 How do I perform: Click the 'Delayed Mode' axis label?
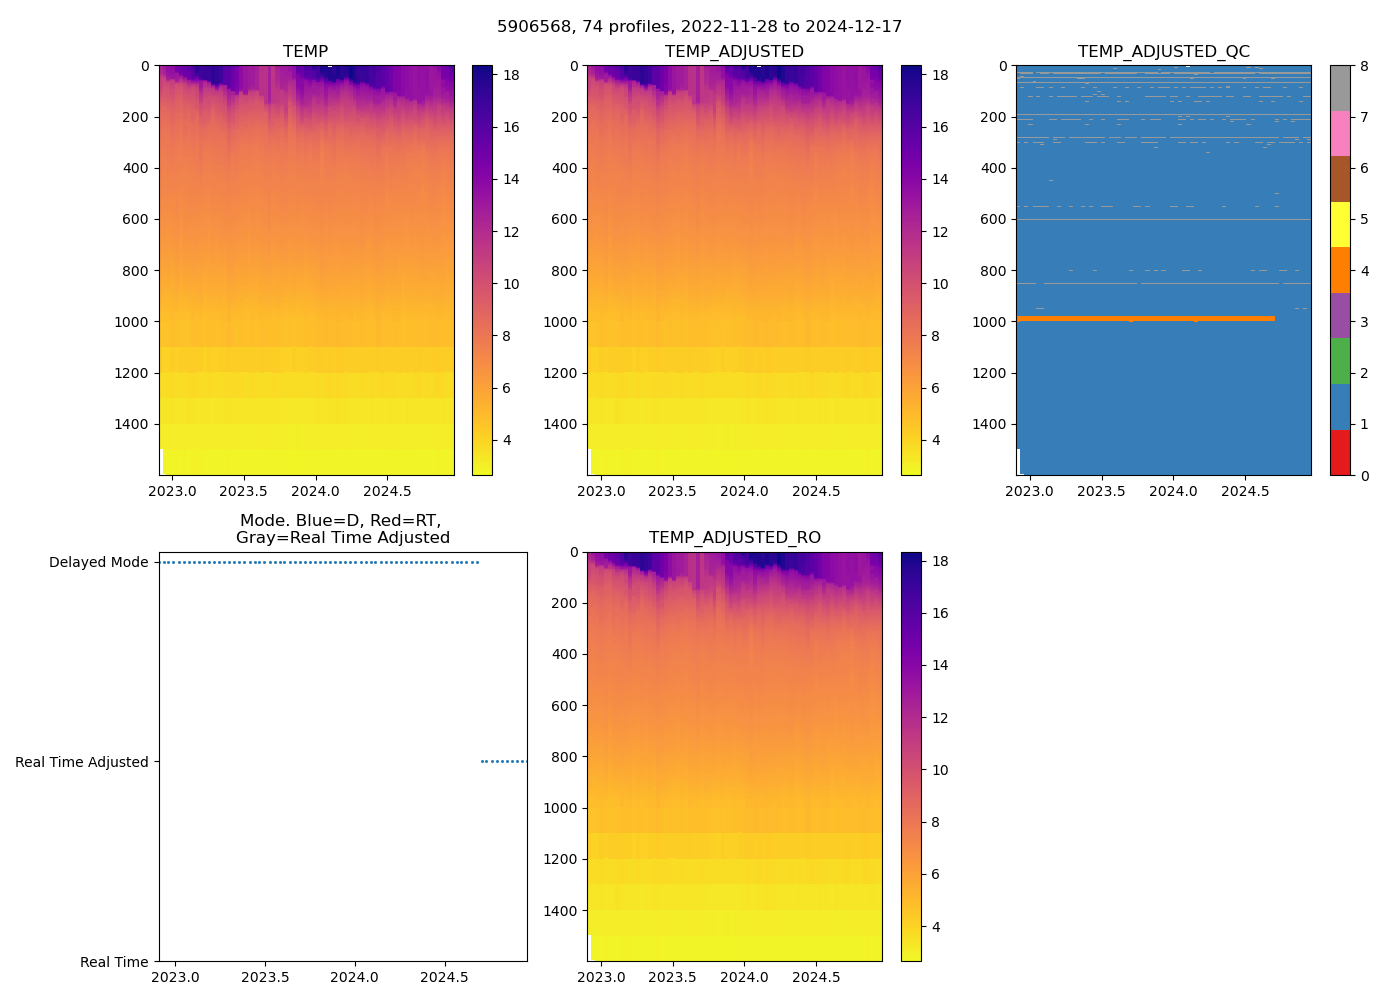tap(98, 562)
